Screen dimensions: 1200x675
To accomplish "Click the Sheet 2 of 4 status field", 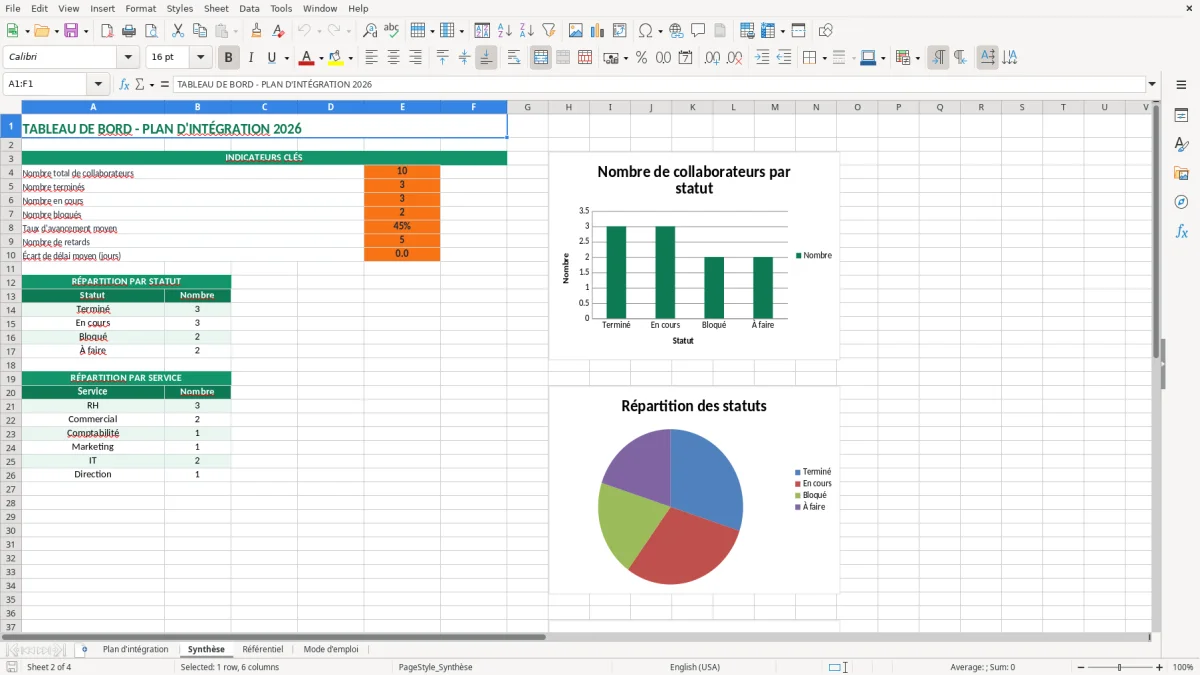I will 49,667.
